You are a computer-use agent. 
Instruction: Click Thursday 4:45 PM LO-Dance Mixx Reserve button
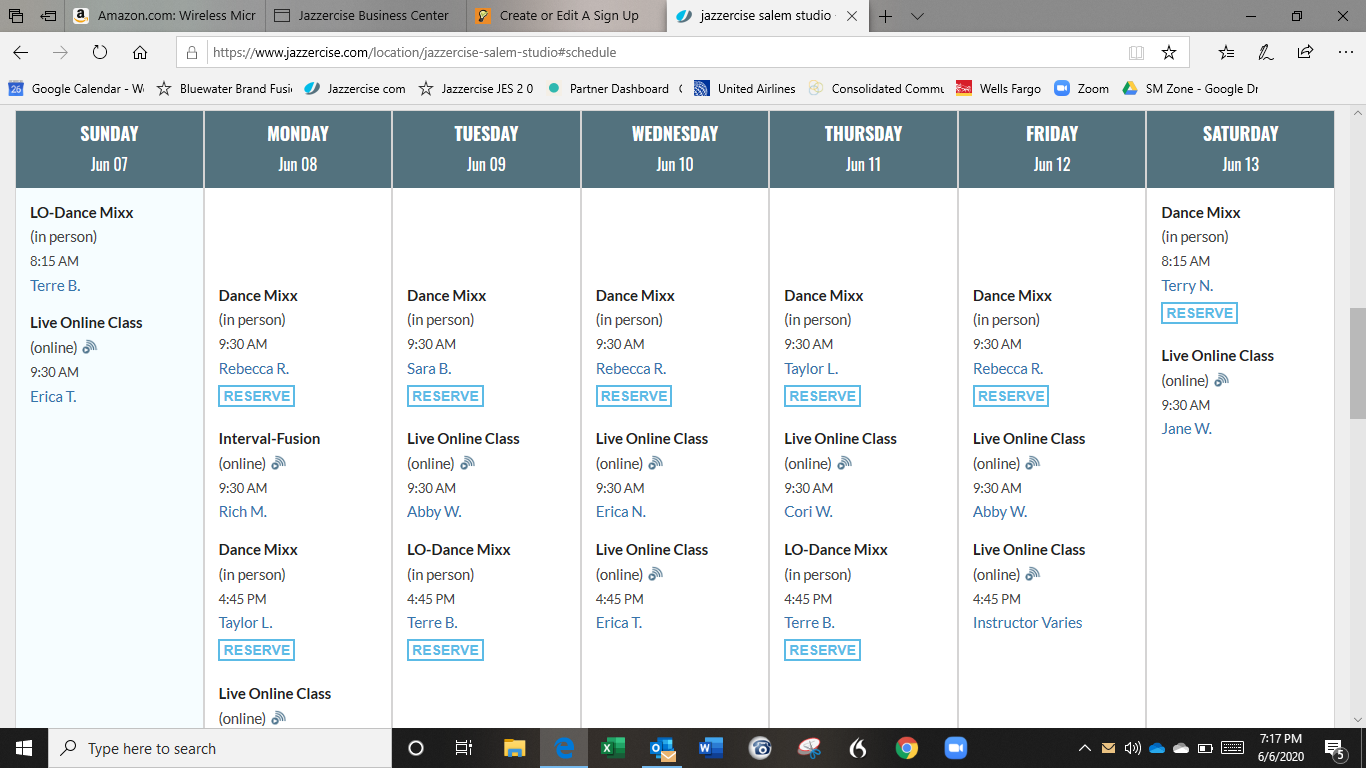tap(822, 651)
